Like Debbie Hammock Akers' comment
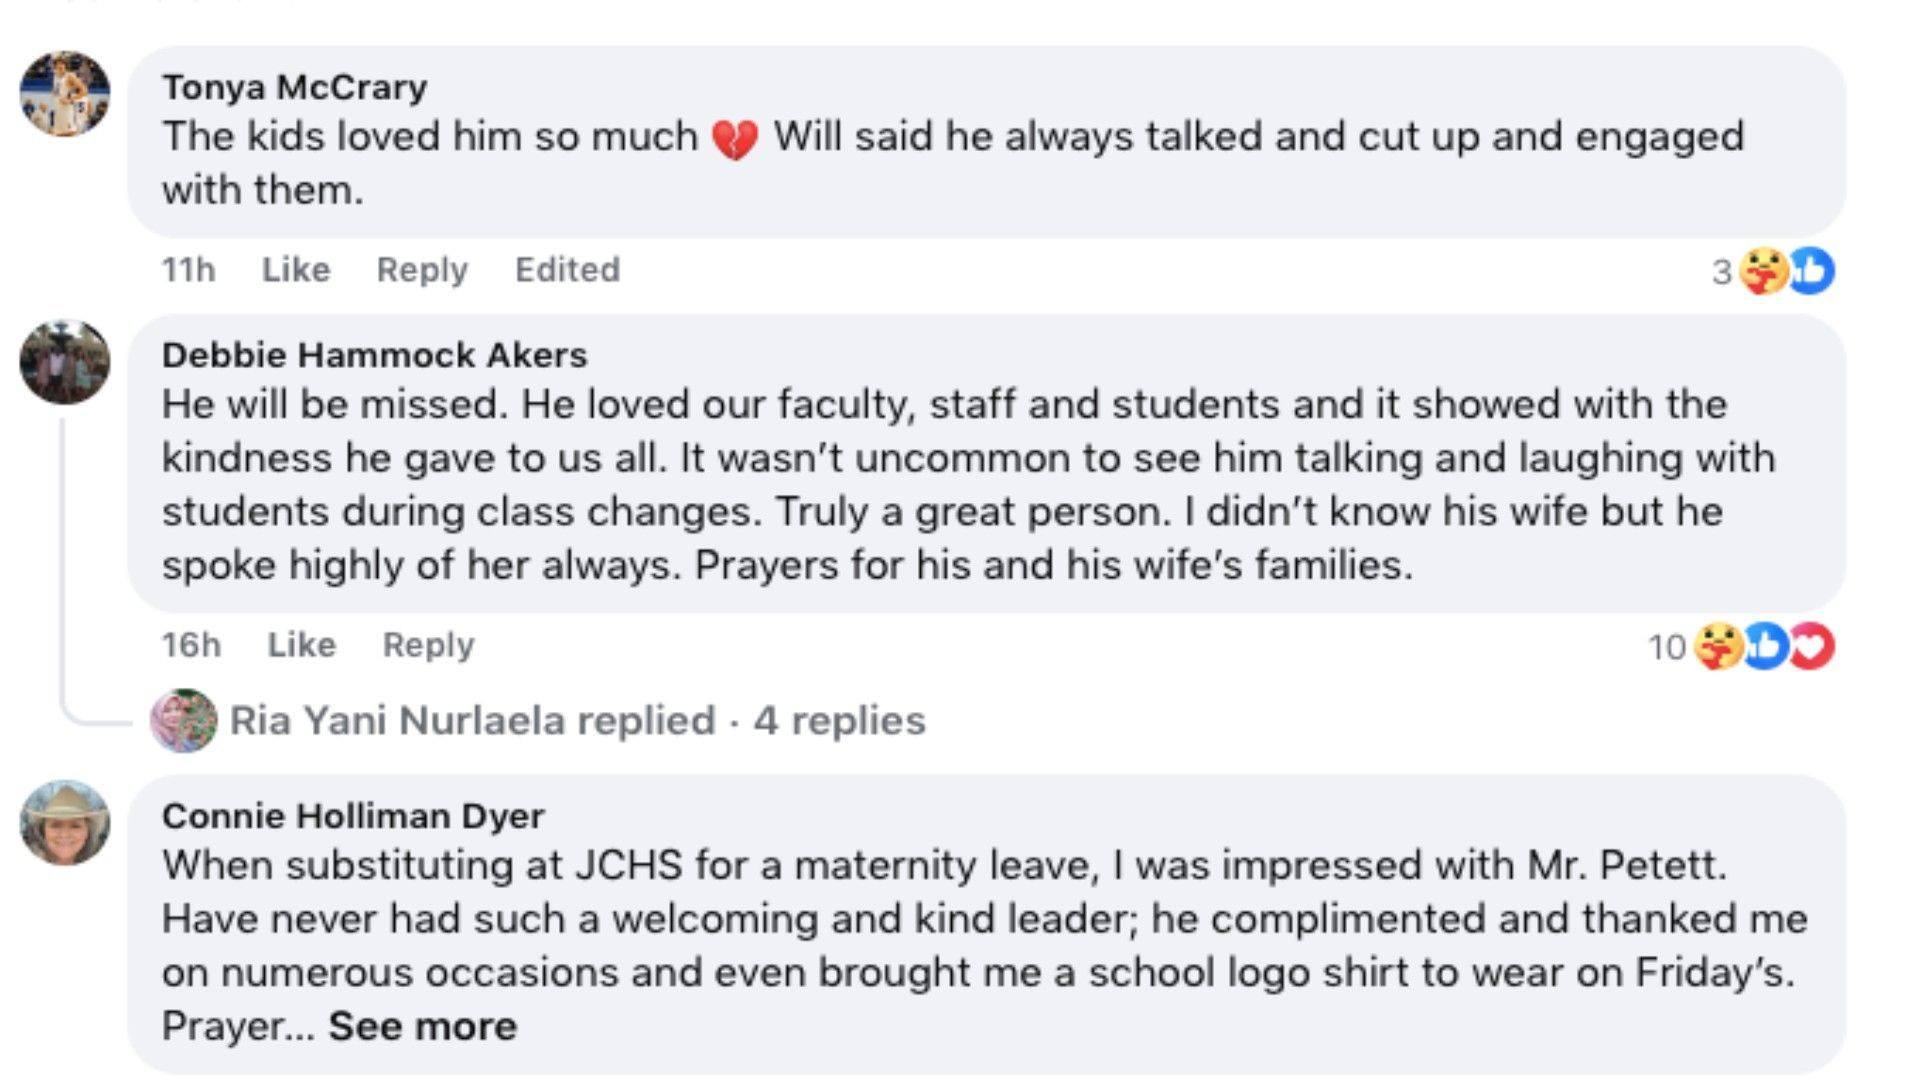The width and height of the screenshot is (1920, 1080). [301, 645]
